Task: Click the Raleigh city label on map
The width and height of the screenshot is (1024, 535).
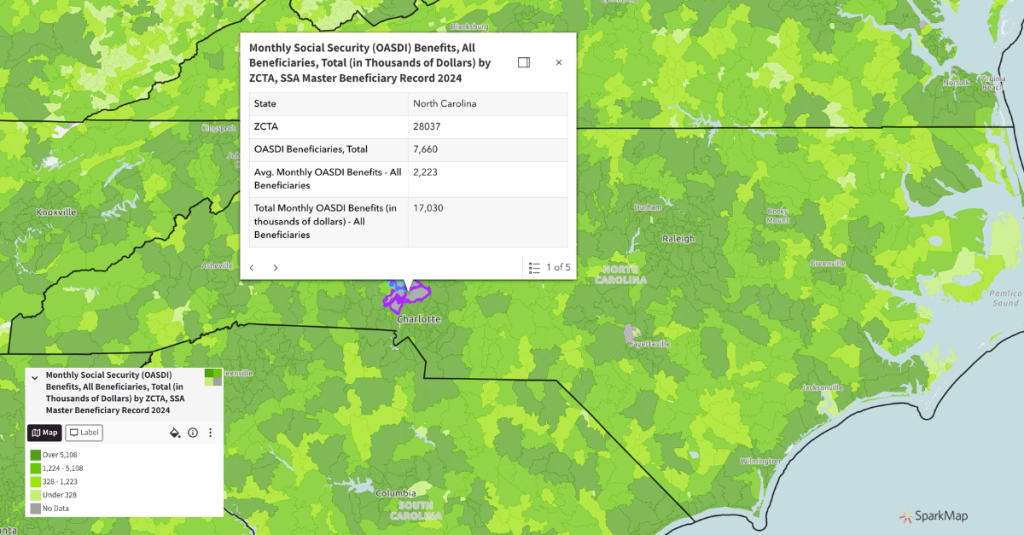Action: tap(679, 238)
